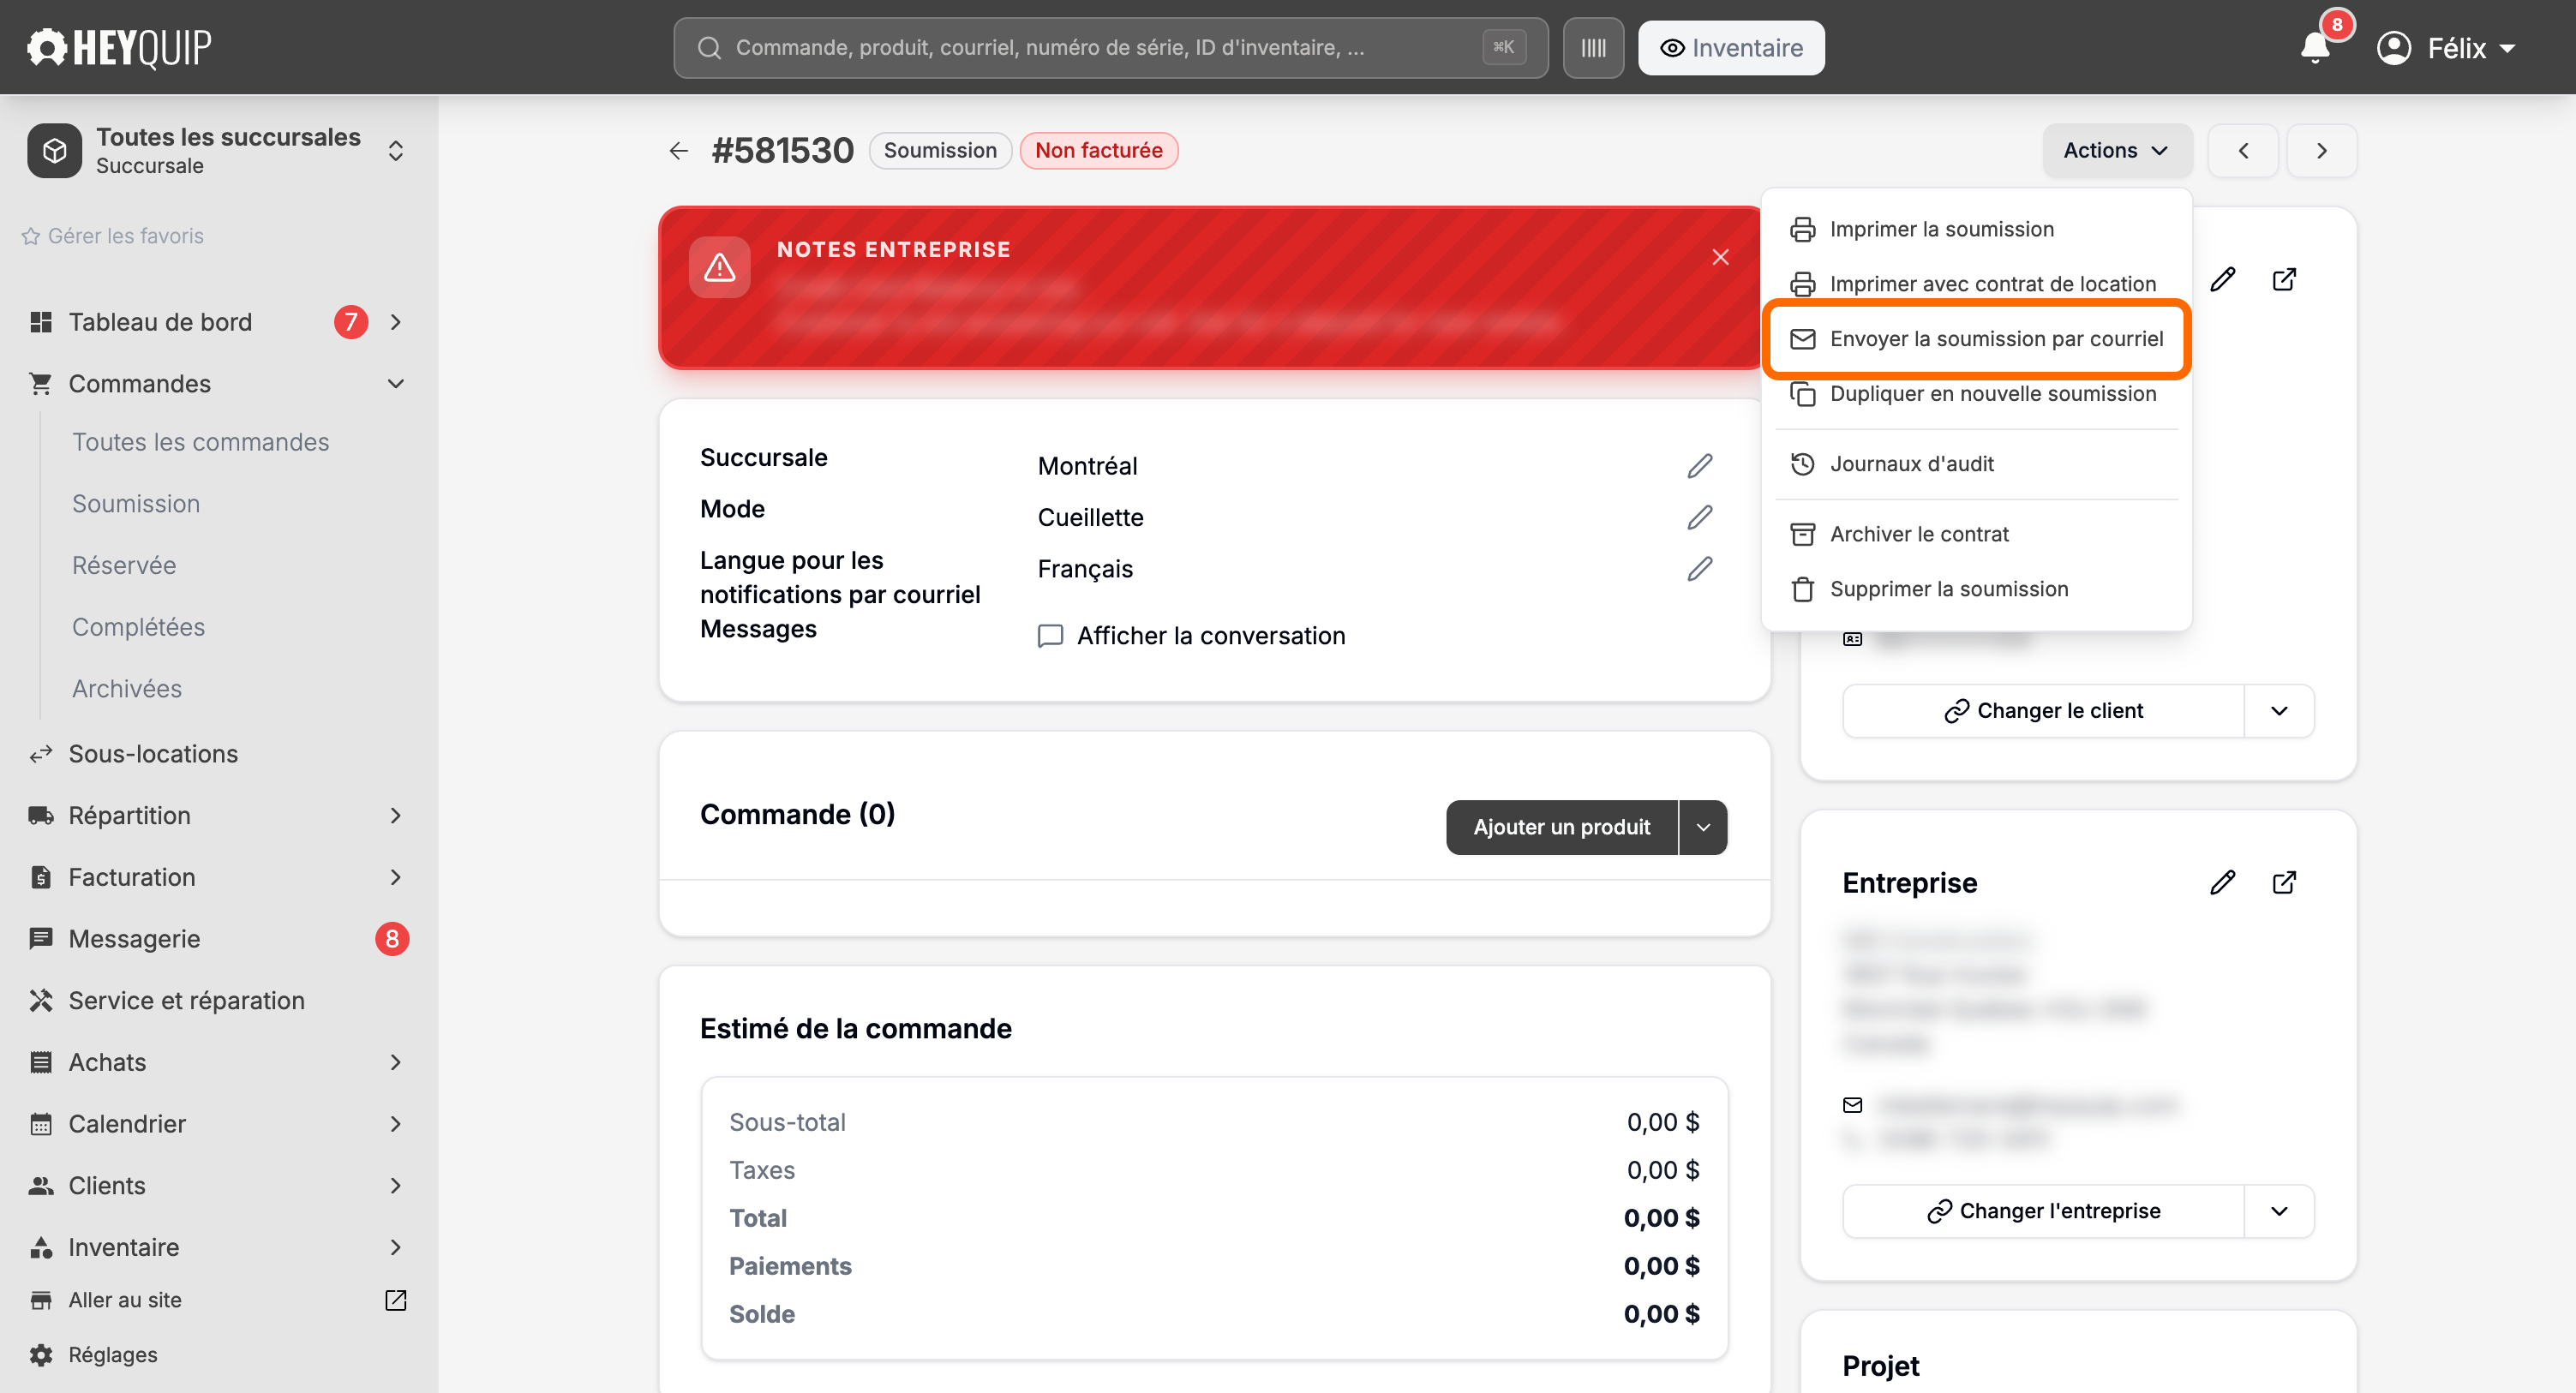Open Service et réparation section
This screenshot has width=2576, height=1393.
coord(186,1000)
